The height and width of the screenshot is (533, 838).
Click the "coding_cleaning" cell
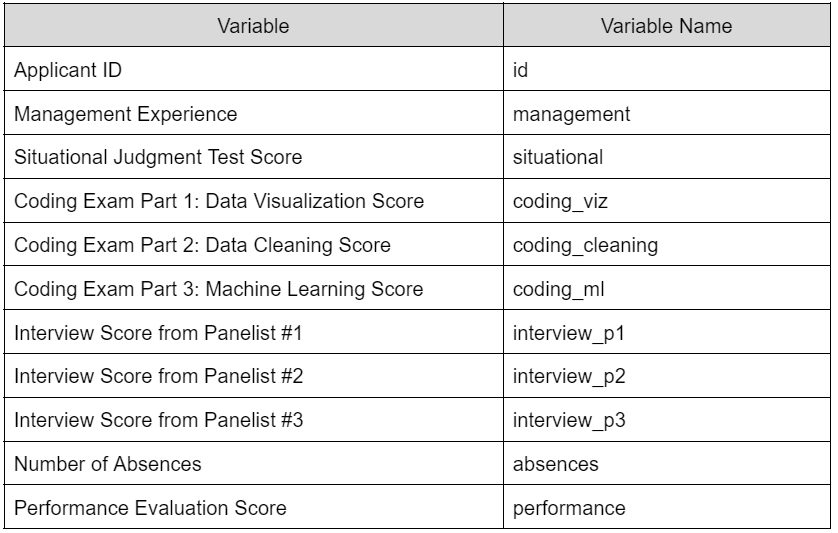(x=585, y=245)
